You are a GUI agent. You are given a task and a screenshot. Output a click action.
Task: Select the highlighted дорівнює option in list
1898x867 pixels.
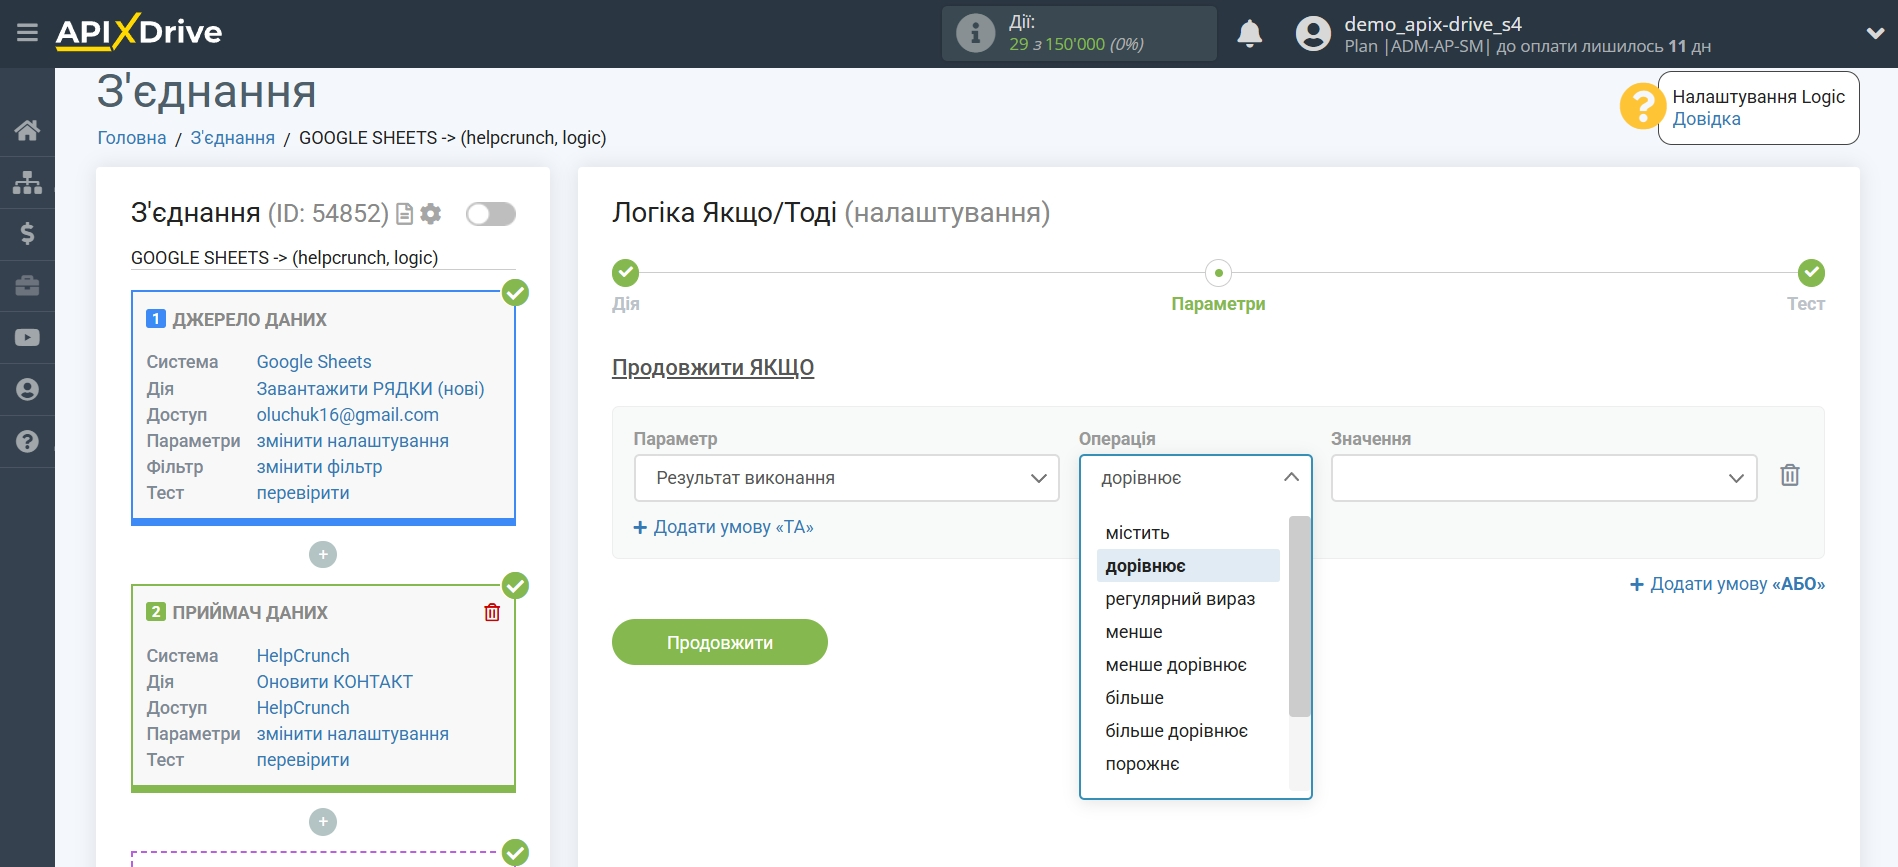coord(1187,566)
